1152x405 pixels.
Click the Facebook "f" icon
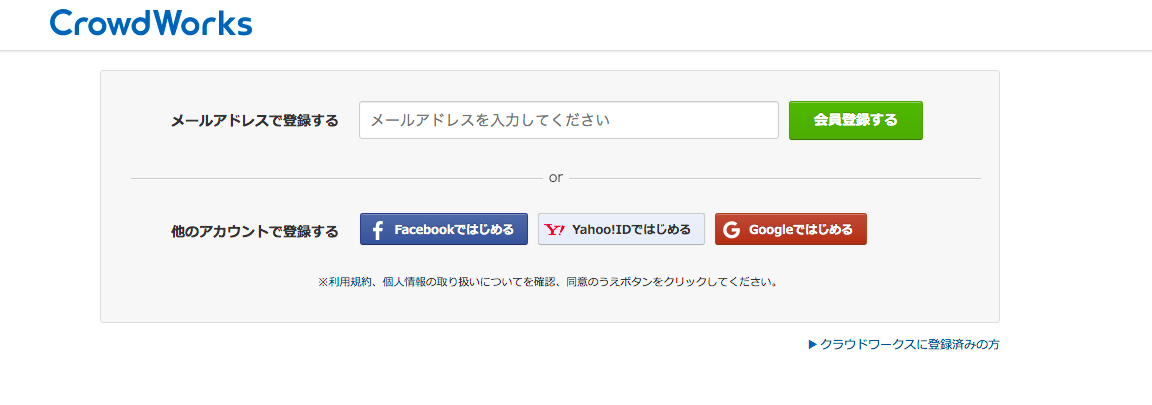377,230
